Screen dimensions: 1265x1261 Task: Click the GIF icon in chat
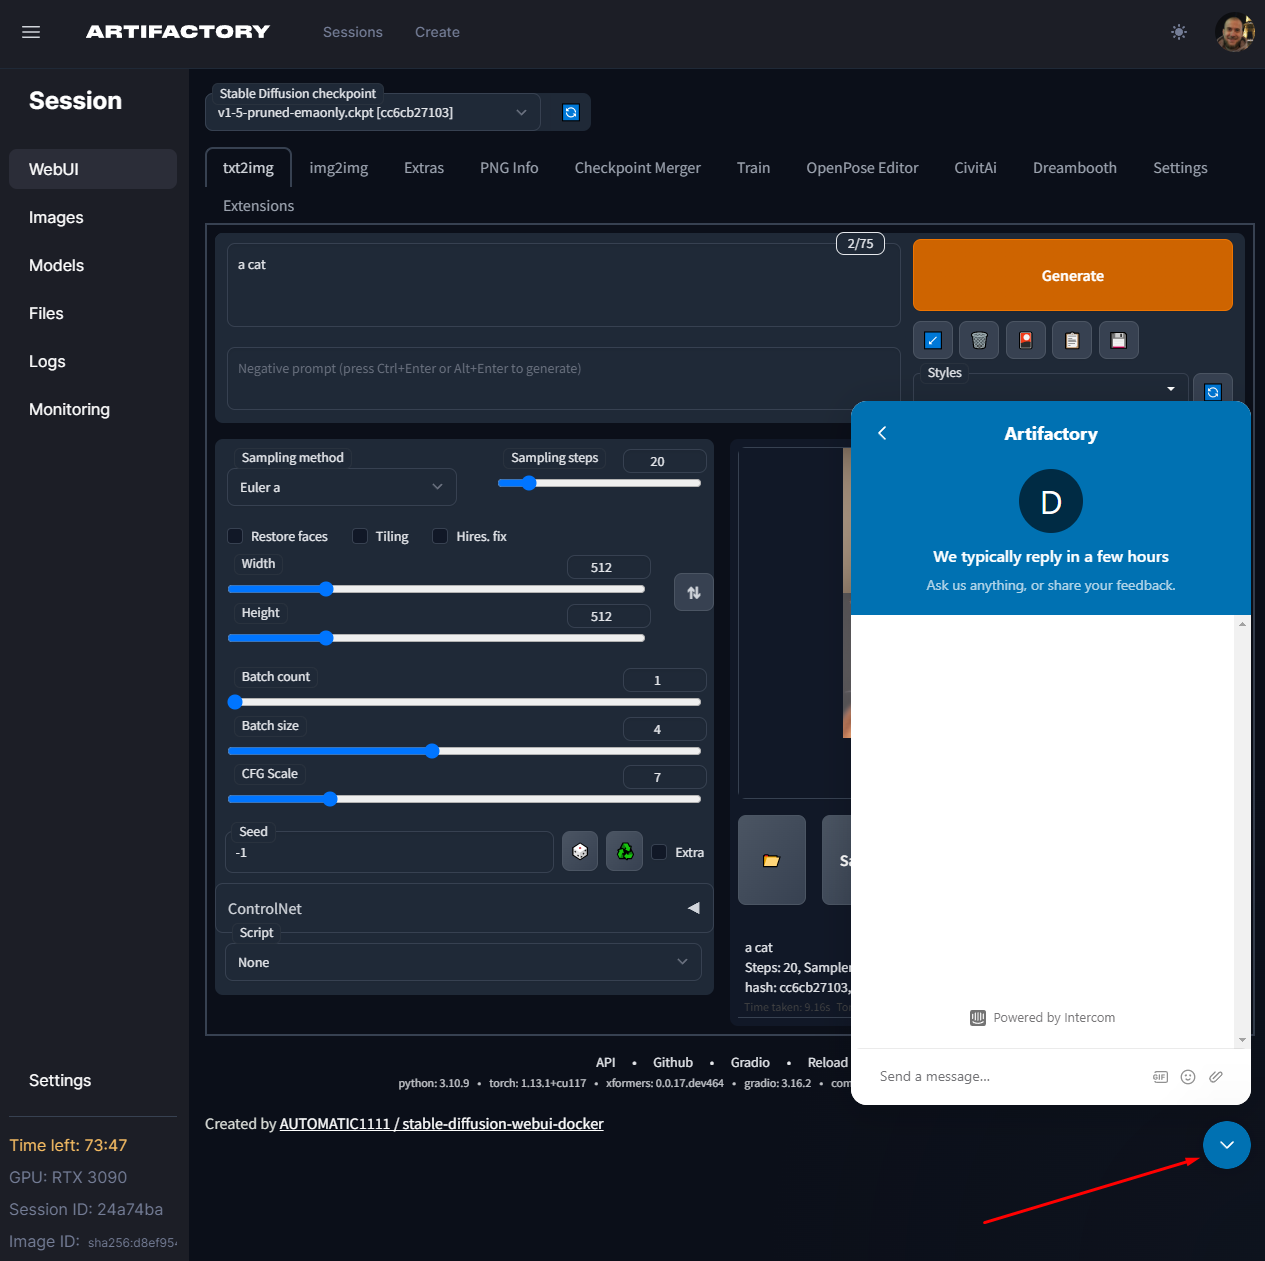pos(1160,1077)
